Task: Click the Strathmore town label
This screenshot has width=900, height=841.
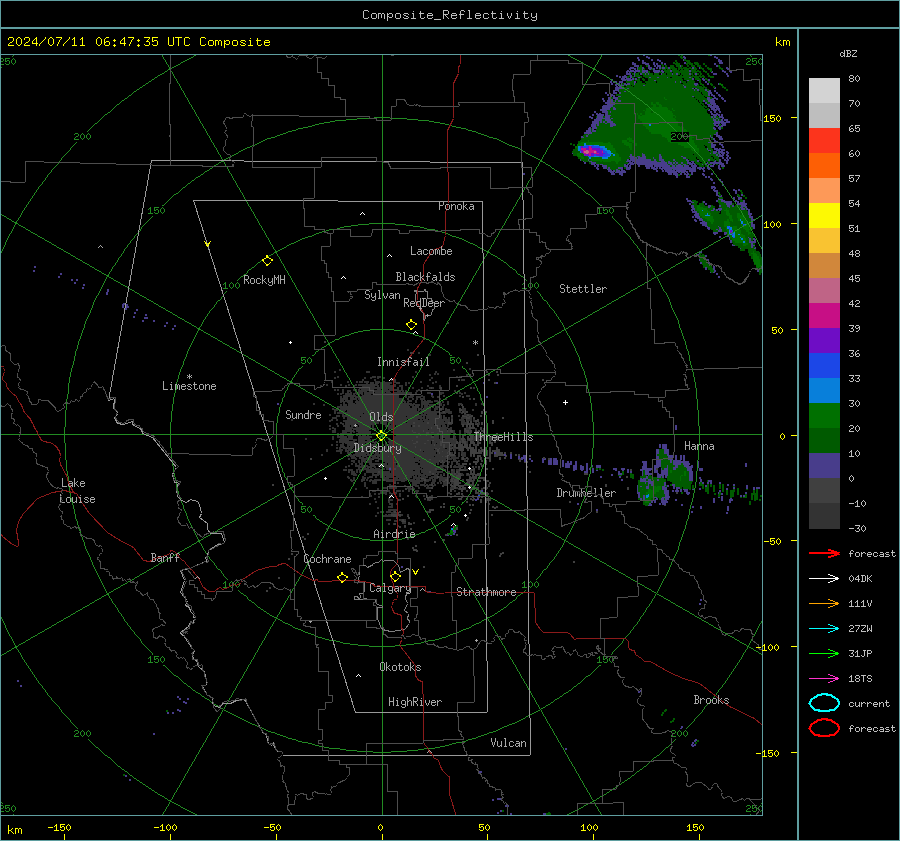Action: coord(486,592)
